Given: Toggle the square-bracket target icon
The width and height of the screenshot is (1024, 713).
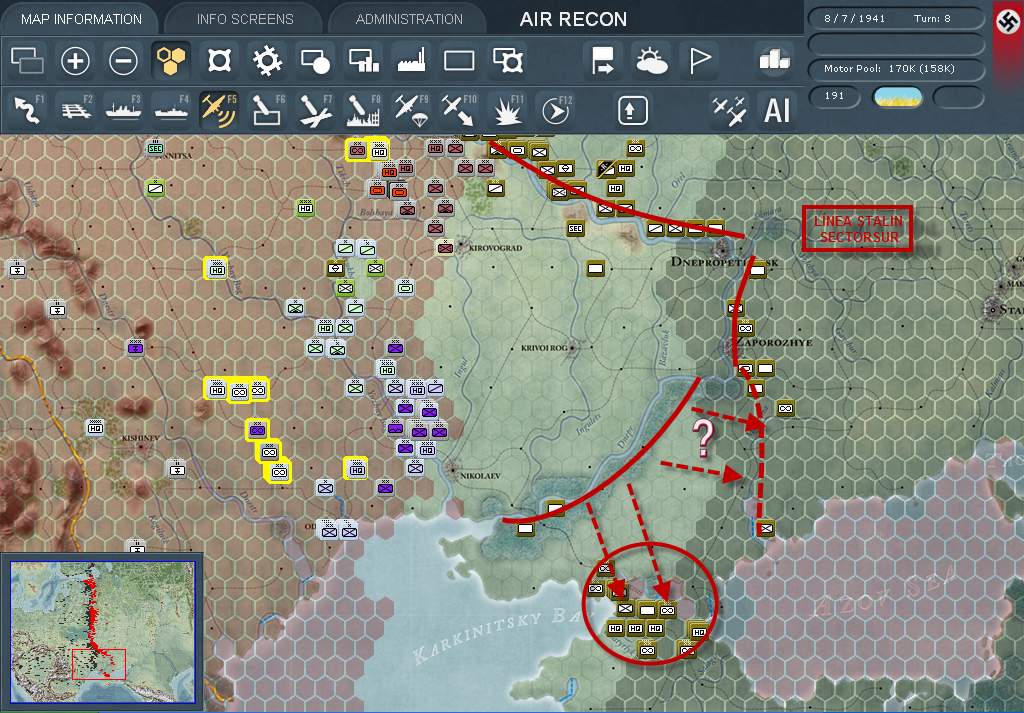Looking at the screenshot, I should [x=219, y=61].
